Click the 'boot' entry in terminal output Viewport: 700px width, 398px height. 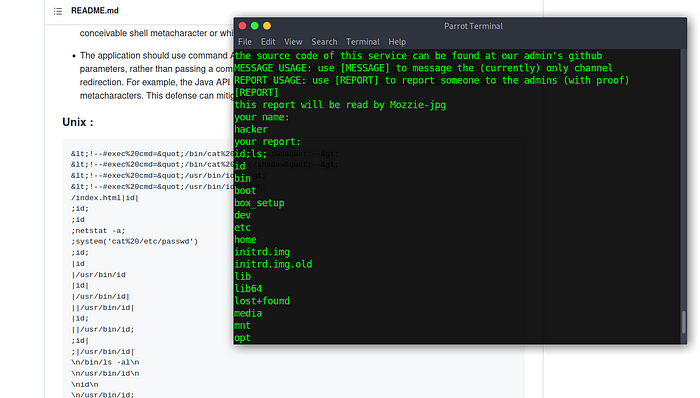click(x=245, y=191)
